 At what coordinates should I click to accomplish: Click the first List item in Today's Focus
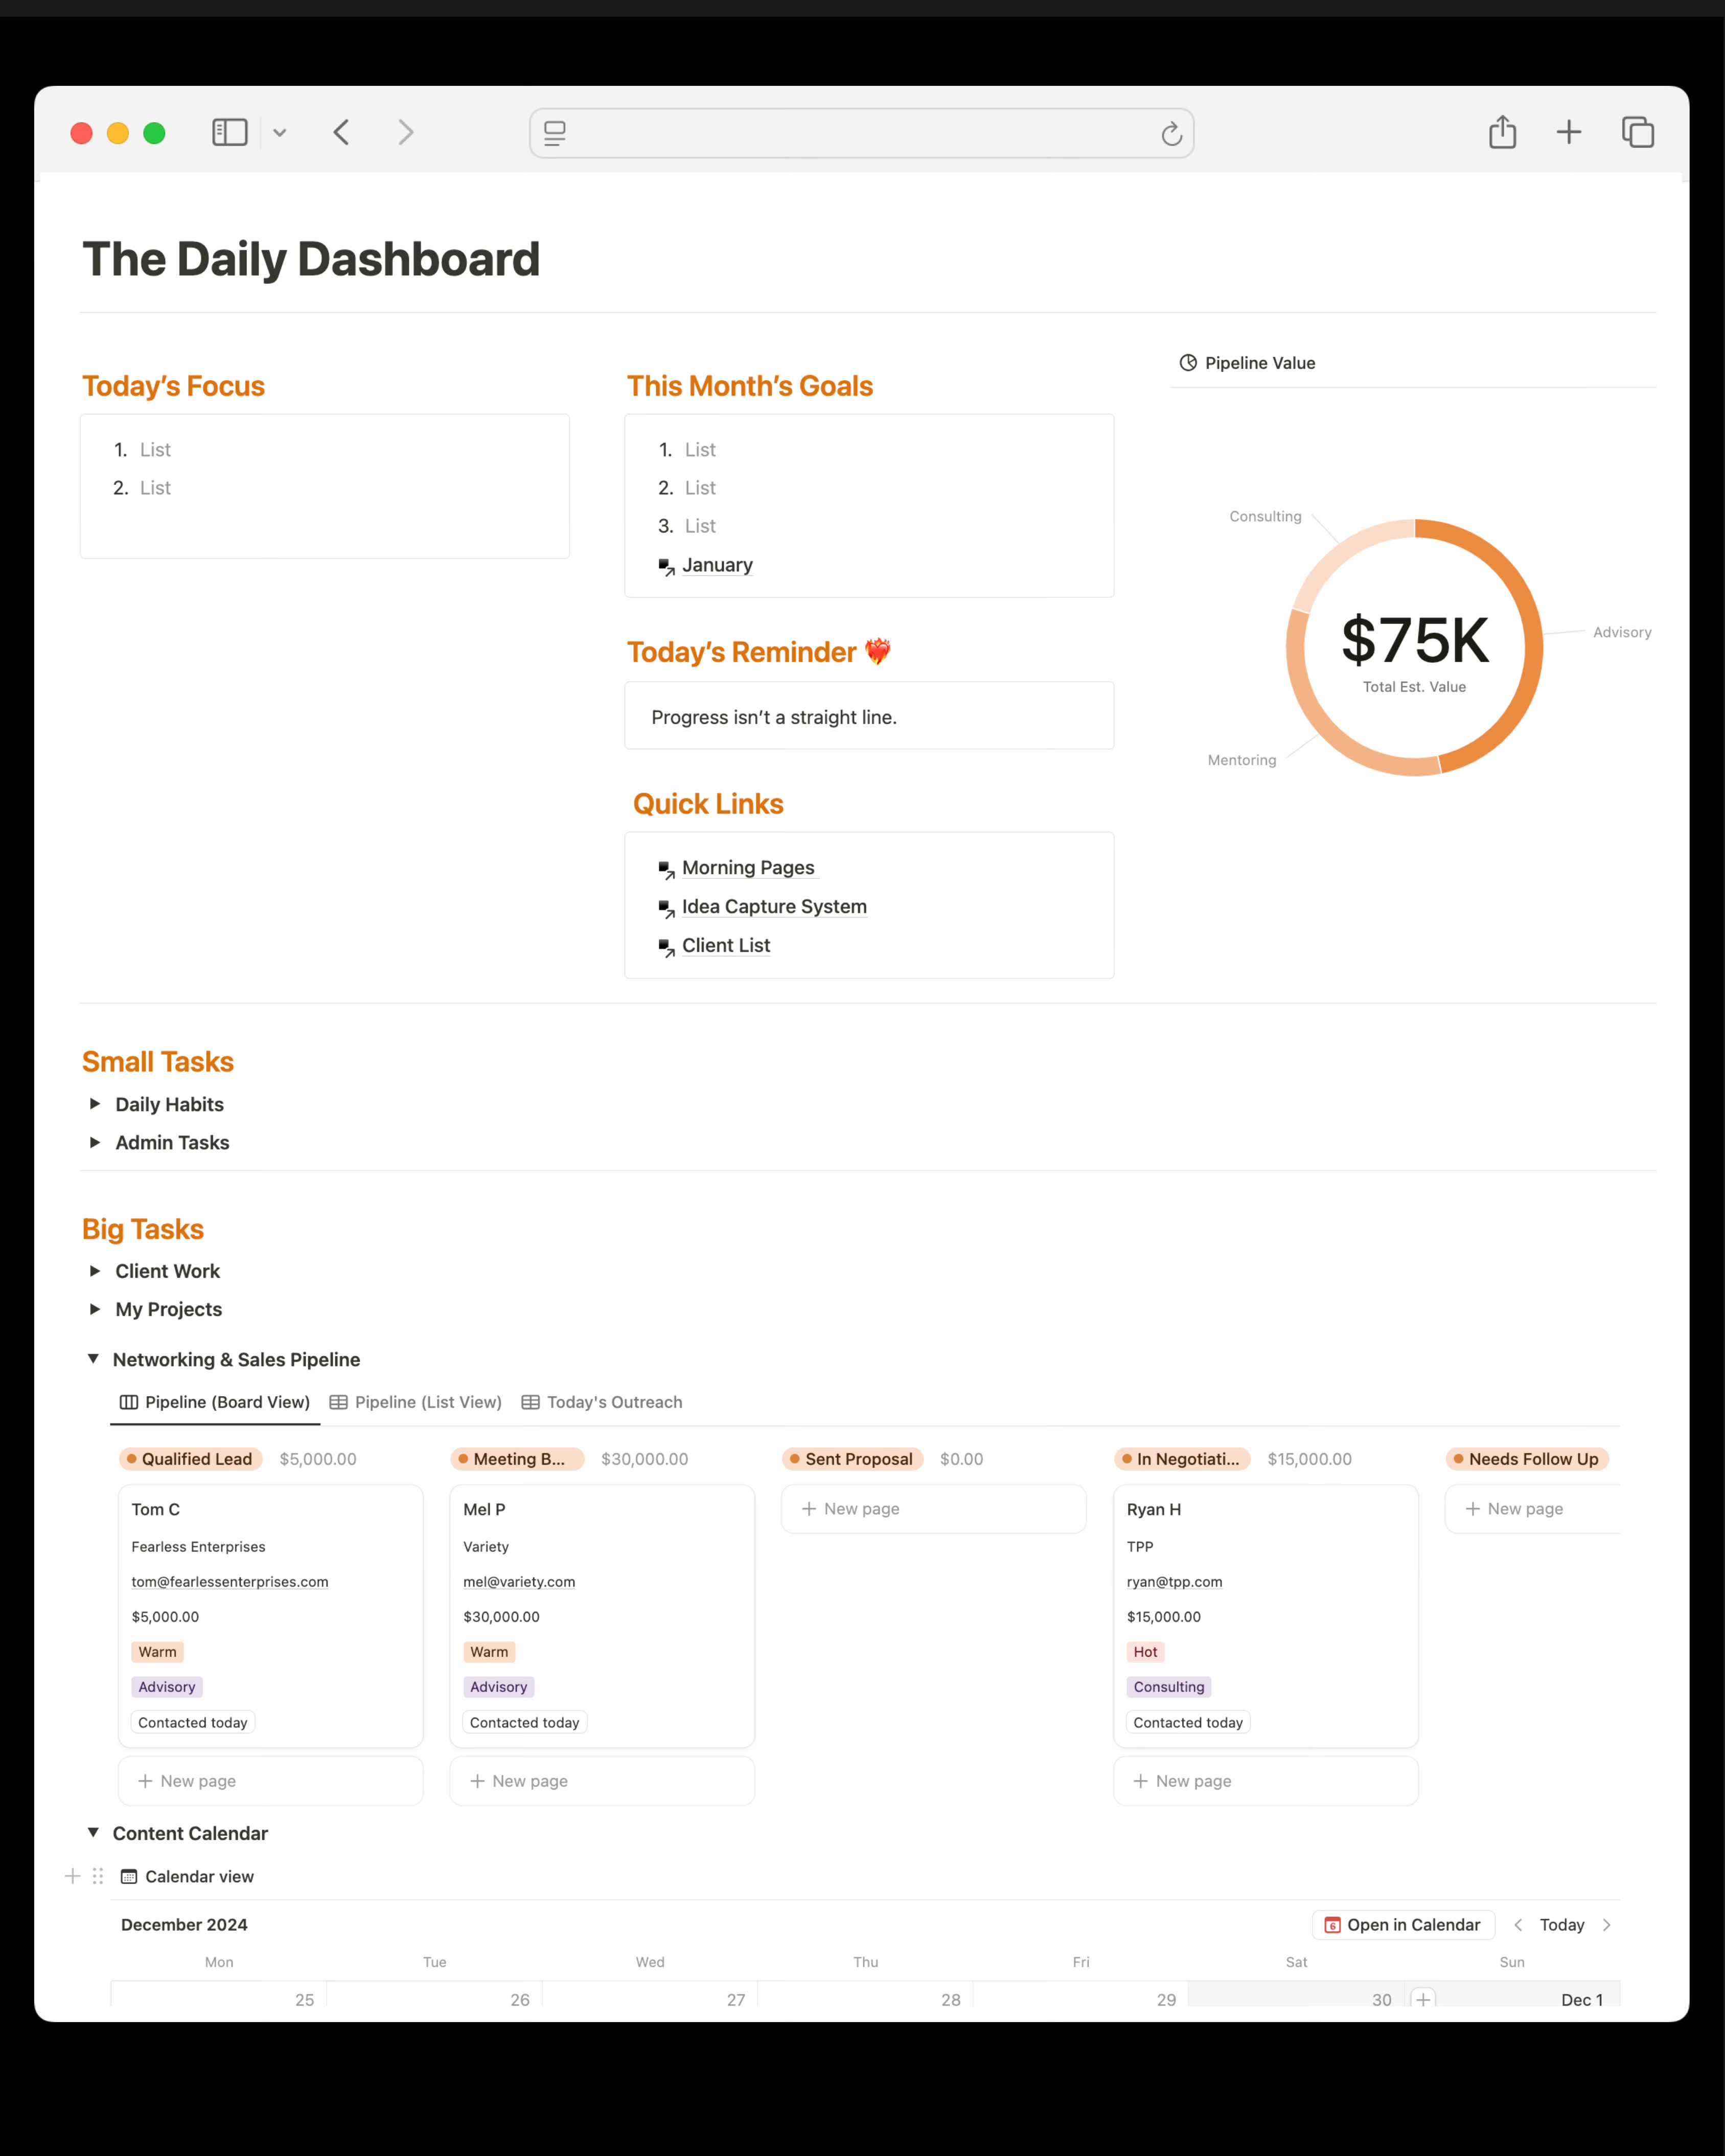point(155,450)
